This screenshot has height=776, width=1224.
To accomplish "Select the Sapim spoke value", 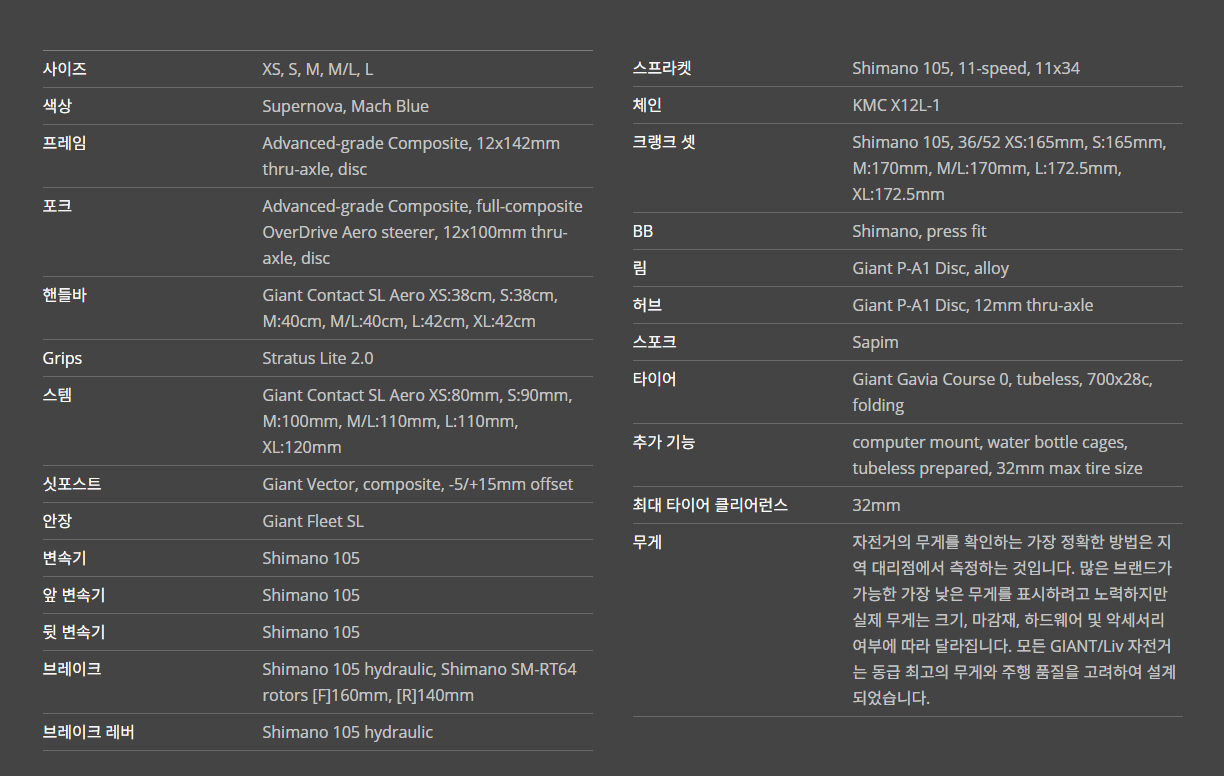I will (x=875, y=342).
